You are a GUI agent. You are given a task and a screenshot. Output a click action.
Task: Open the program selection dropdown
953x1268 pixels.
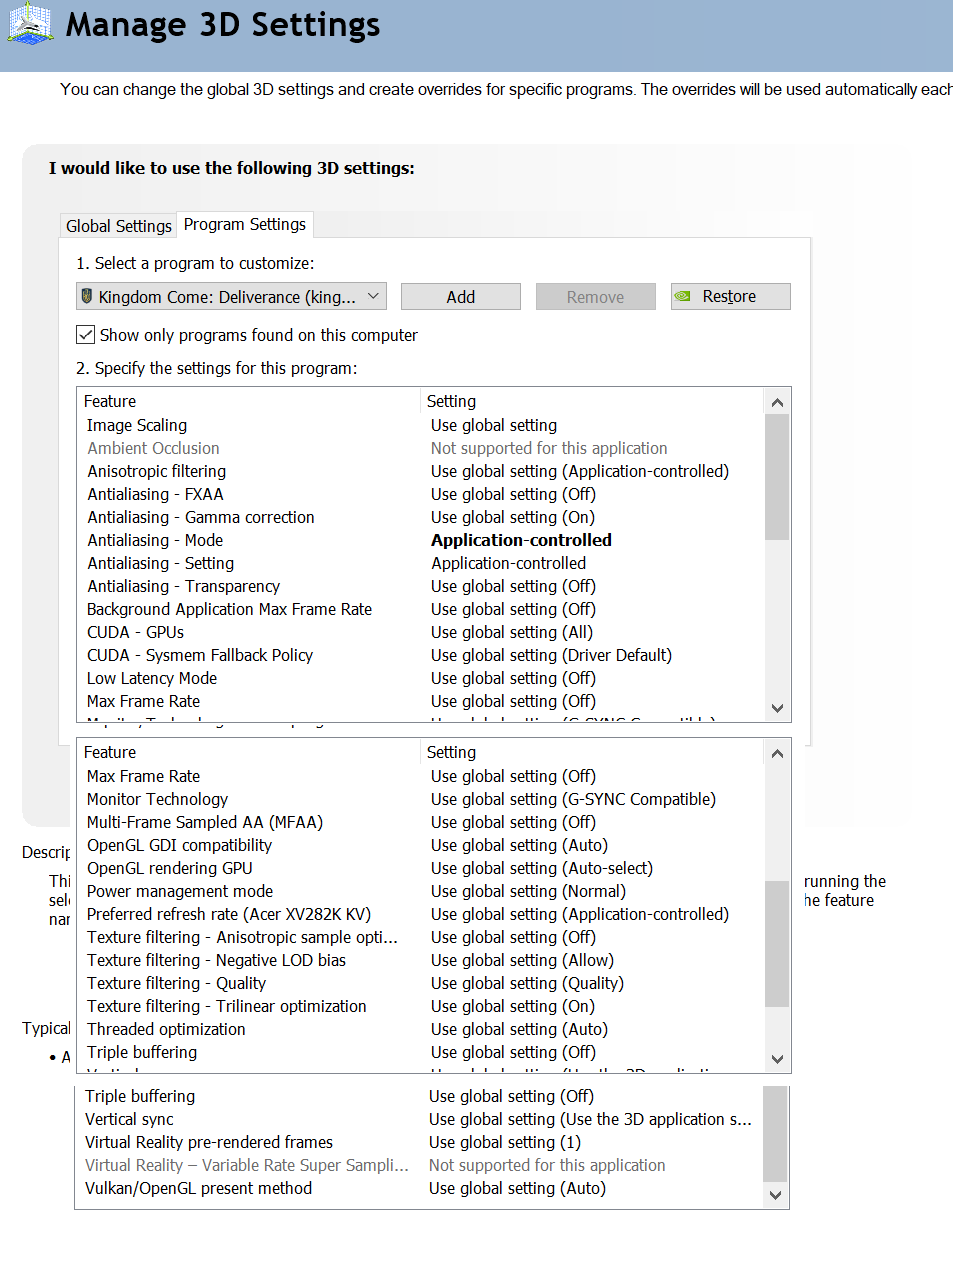231,296
